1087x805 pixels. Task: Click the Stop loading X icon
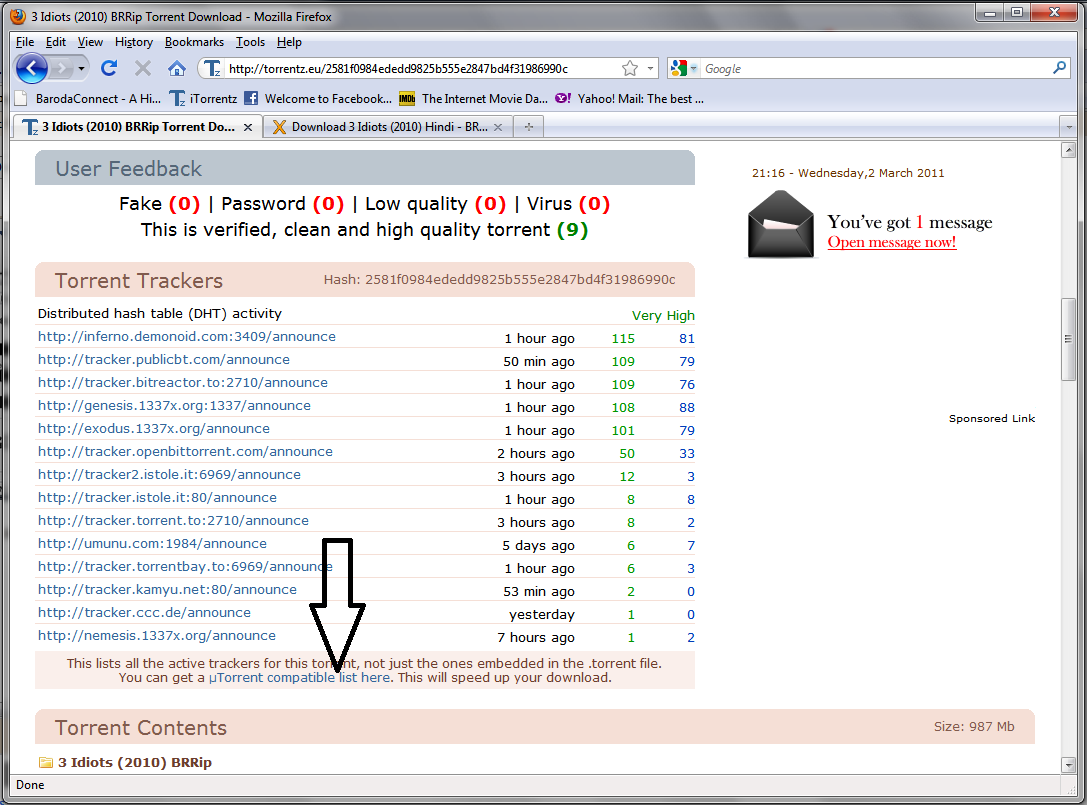click(143, 68)
